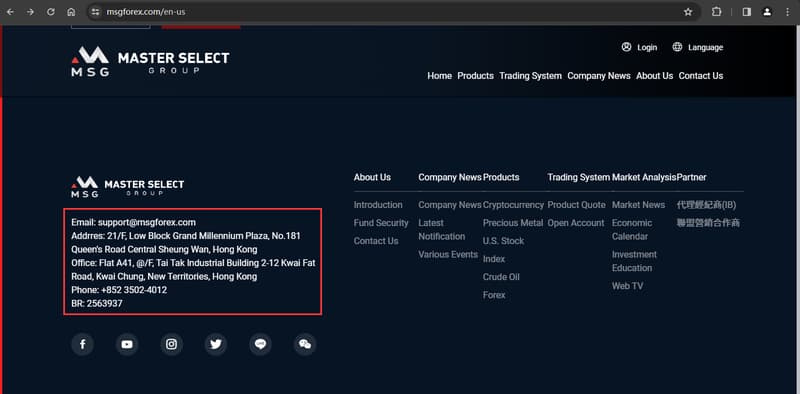
Task: Open the Language selector
Action: coord(697,47)
